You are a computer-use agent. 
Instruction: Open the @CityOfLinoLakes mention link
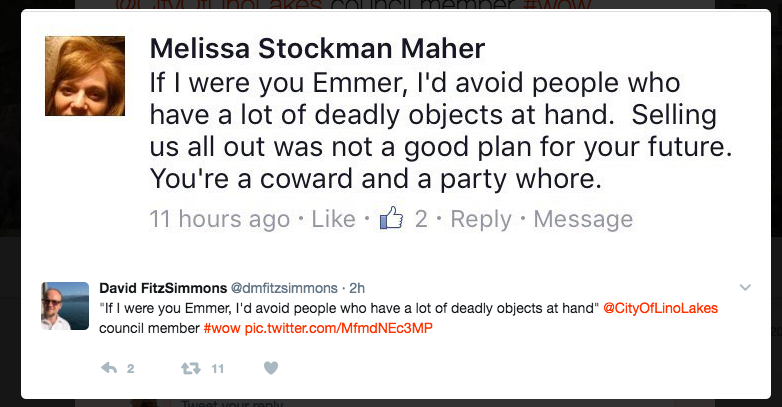point(660,307)
